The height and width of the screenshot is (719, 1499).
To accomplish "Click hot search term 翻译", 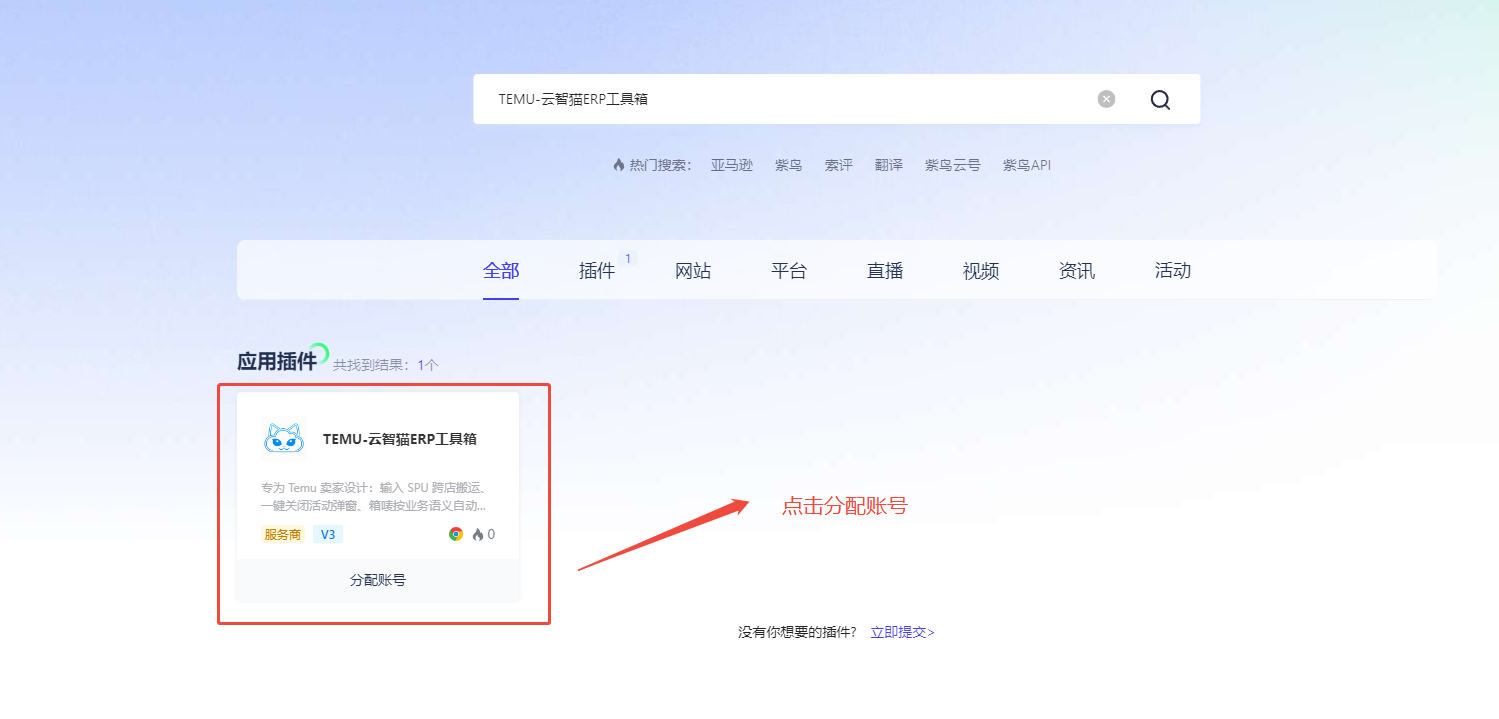I will pos(889,165).
